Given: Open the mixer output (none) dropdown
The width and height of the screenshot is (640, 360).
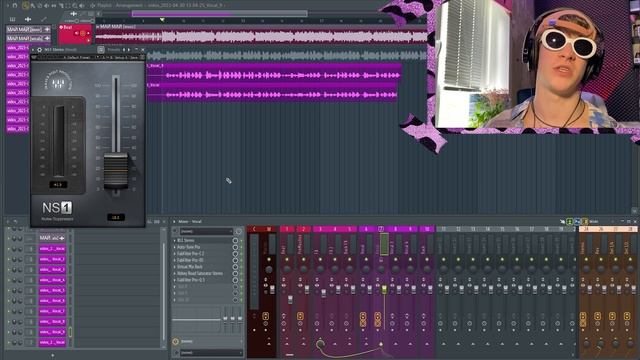Looking at the screenshot, I should coord(210,352).
